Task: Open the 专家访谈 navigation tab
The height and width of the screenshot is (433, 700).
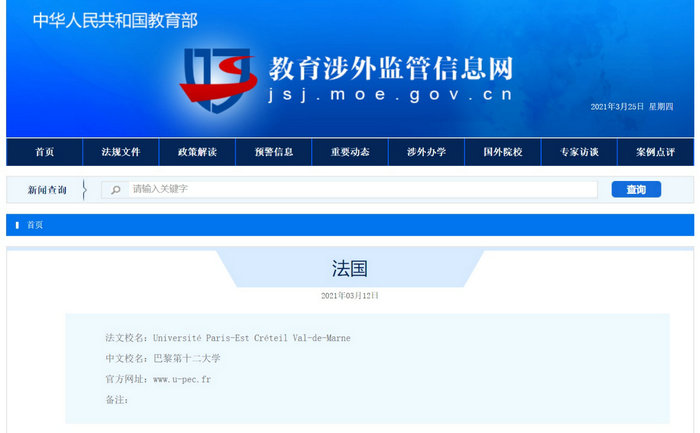Action: point(579,152)
